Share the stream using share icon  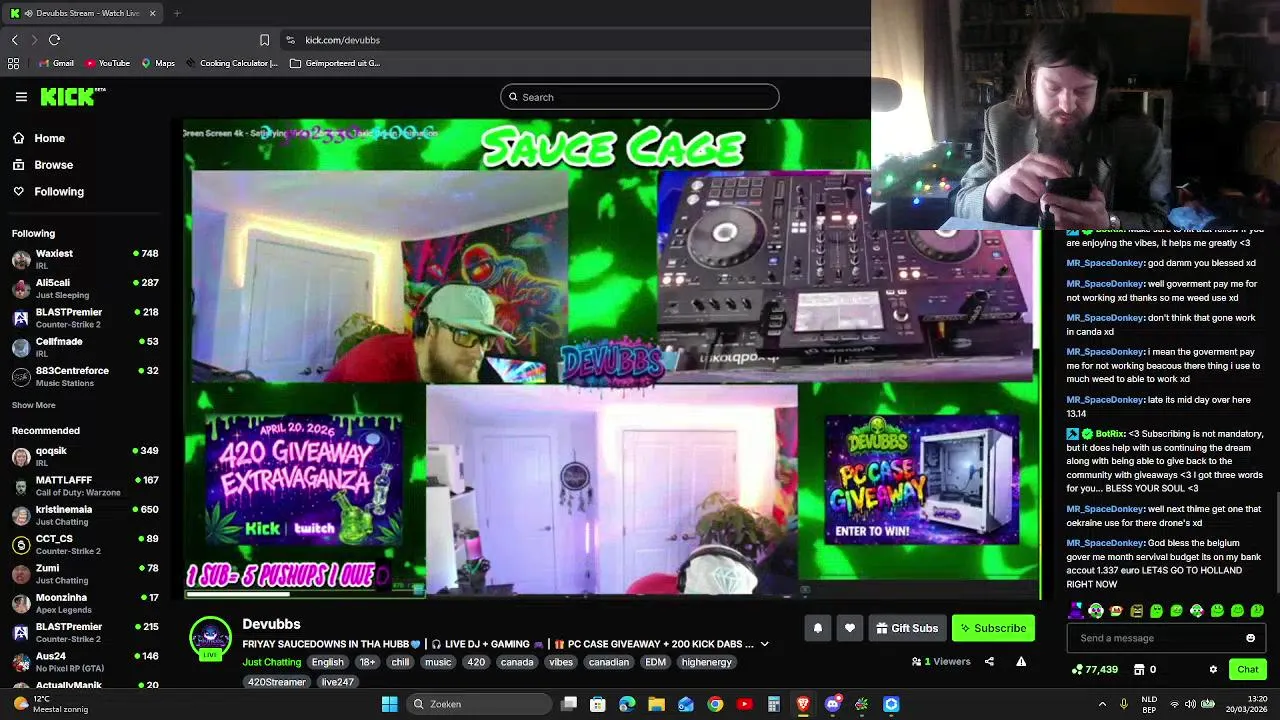pyautogui.click(x=989, y=661)
